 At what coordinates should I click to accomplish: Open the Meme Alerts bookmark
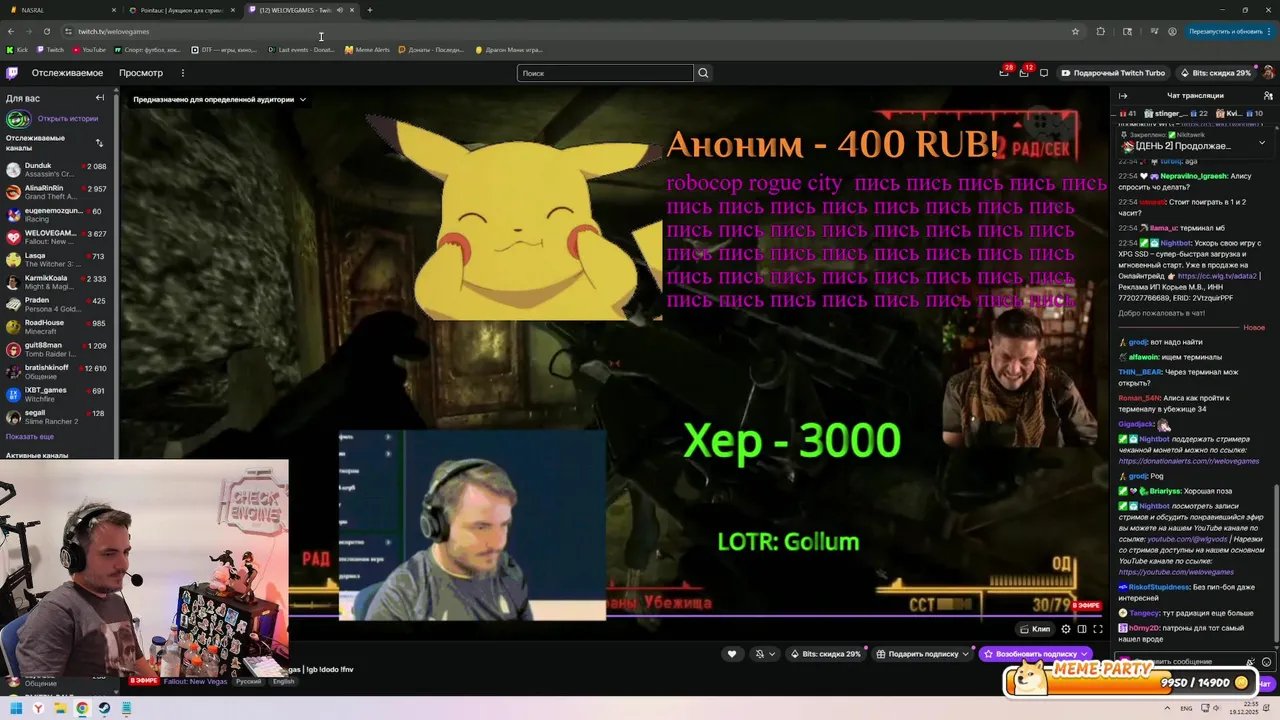pos(368,50)
